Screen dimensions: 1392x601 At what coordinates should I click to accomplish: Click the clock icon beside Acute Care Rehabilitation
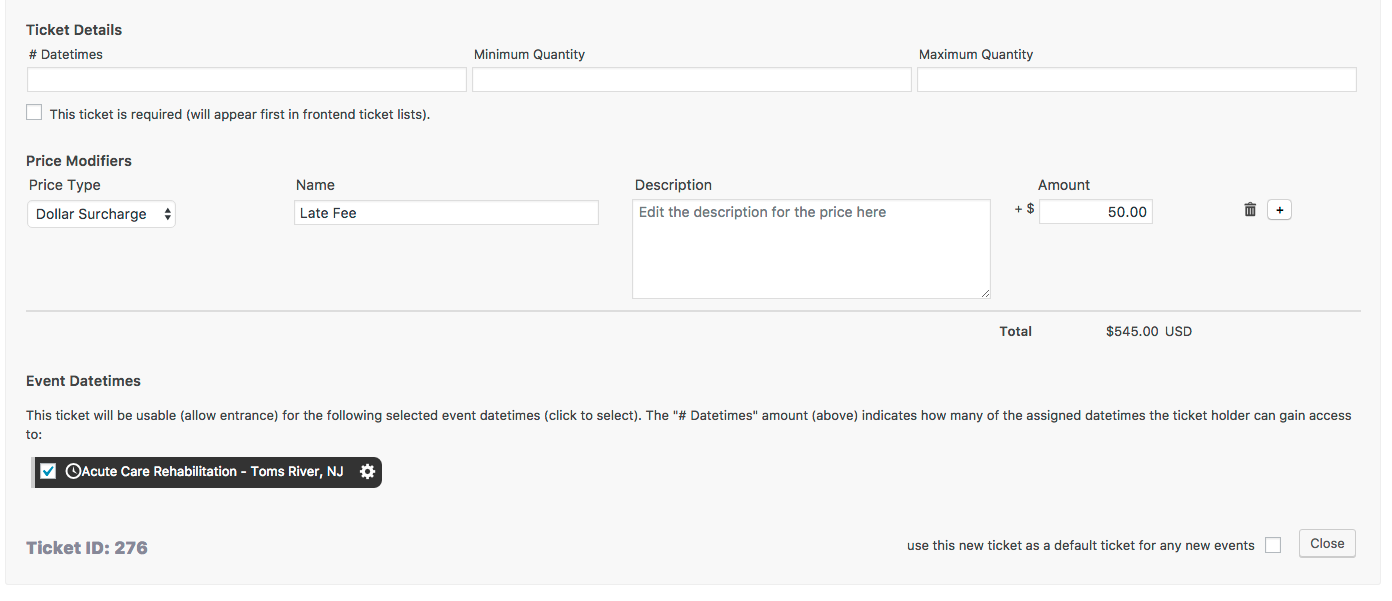(x=73, y=471)
